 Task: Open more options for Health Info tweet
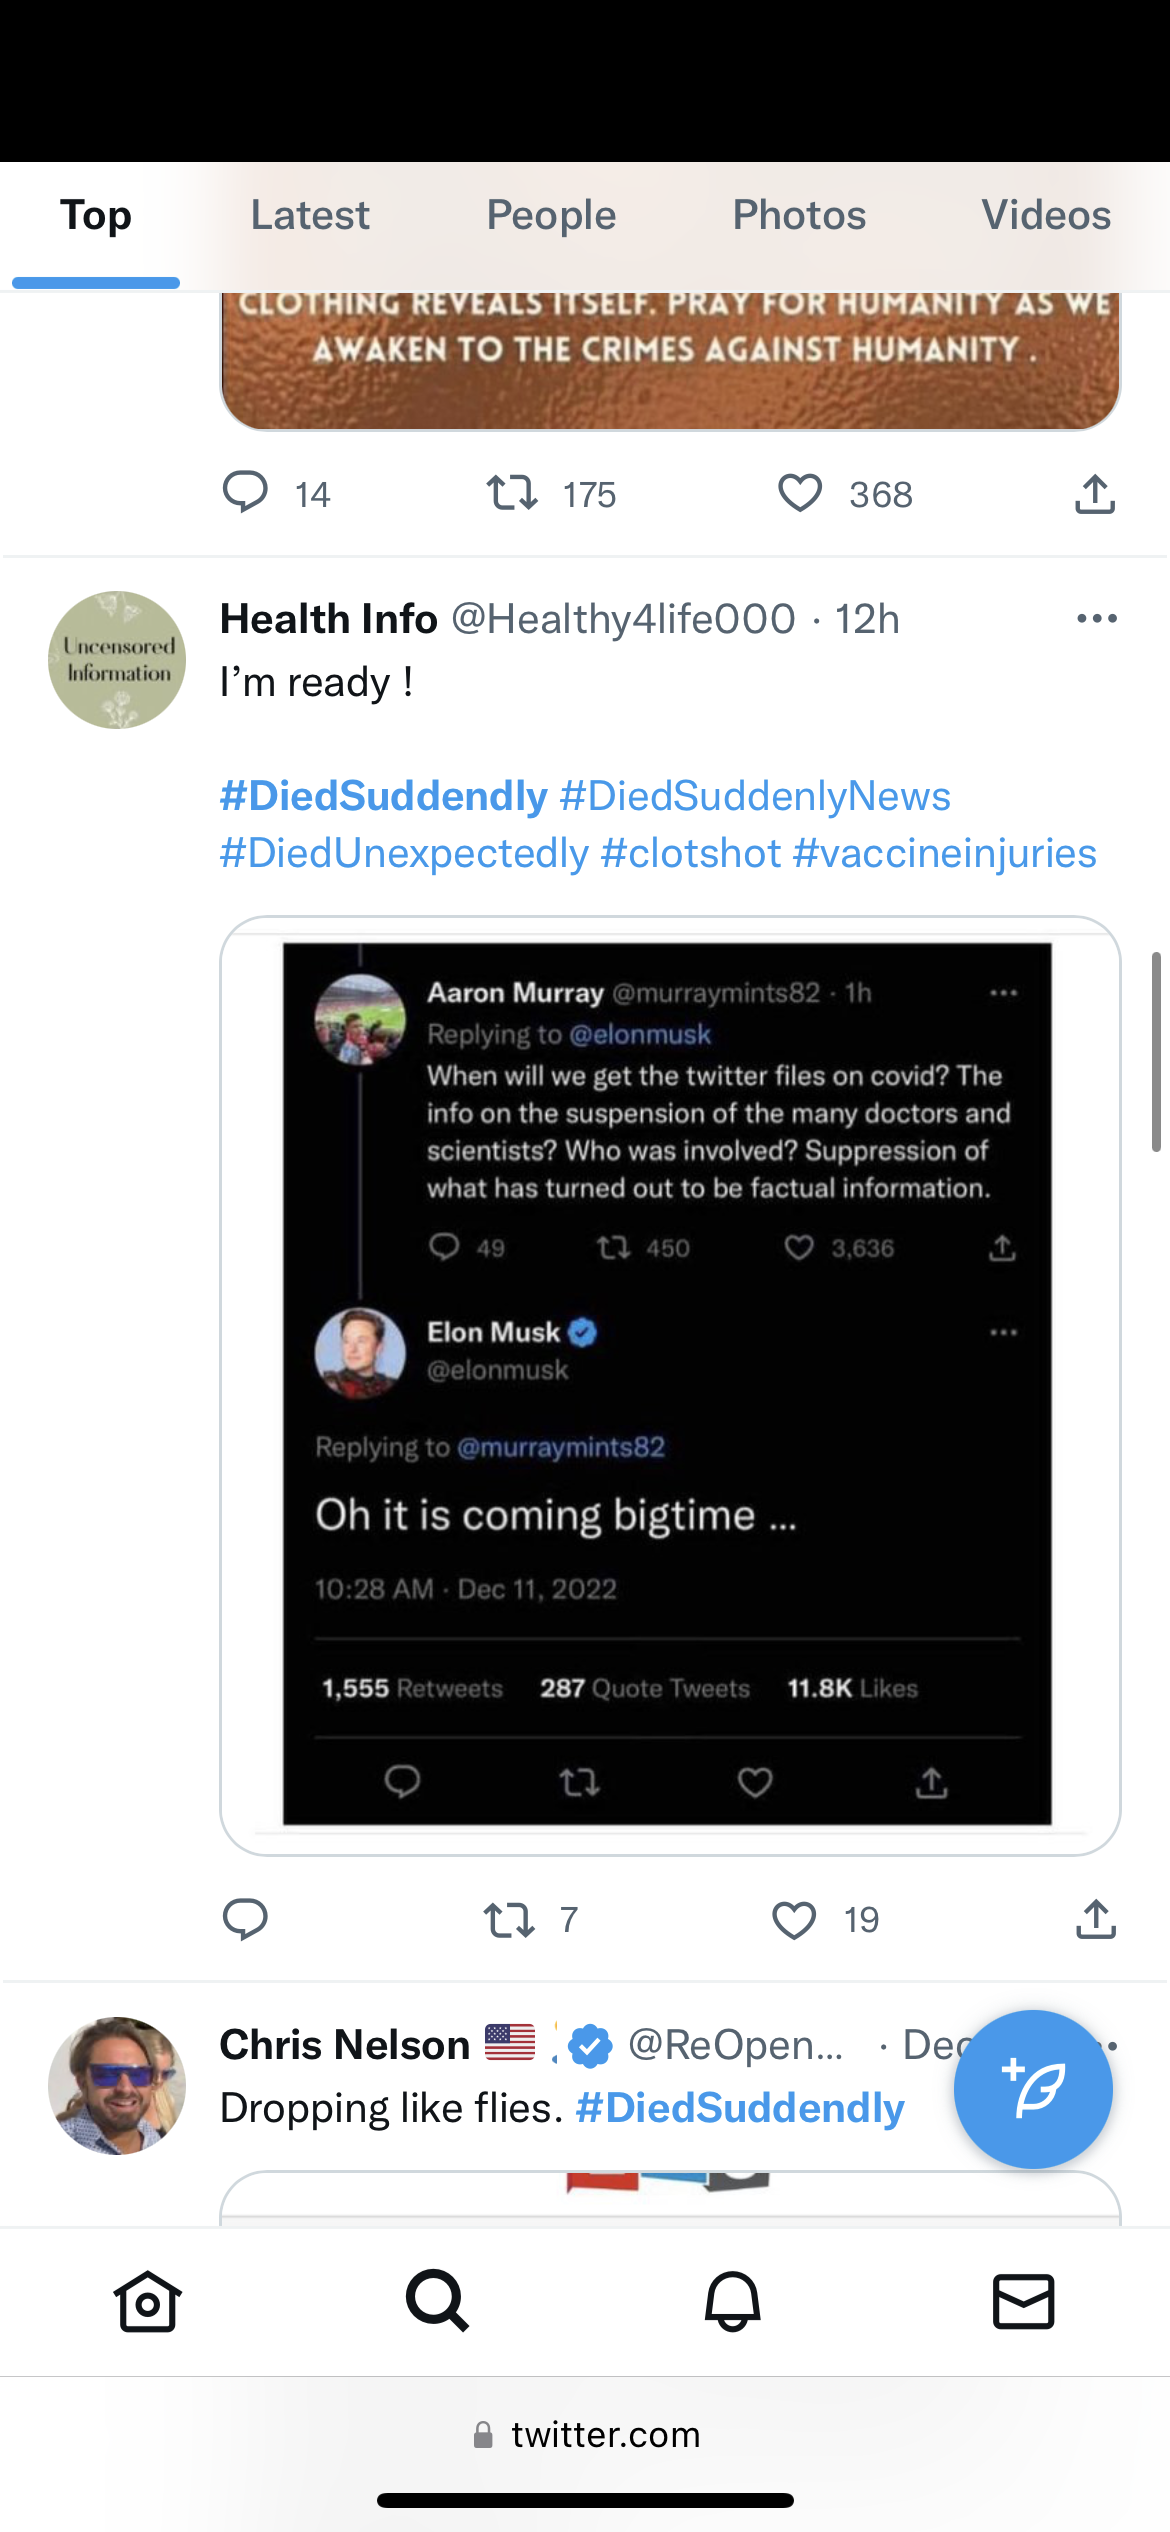pyautogui.click(x=1096, y=619)
